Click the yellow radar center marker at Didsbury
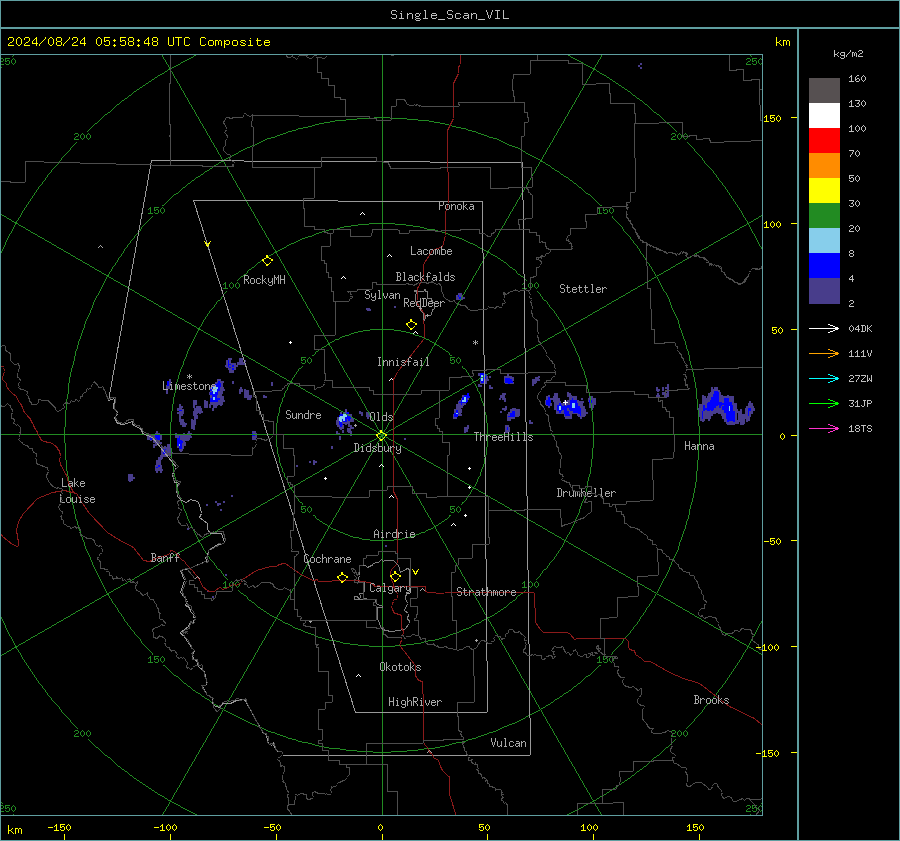The height and width of the screenshot is (841, 900). 382,435
